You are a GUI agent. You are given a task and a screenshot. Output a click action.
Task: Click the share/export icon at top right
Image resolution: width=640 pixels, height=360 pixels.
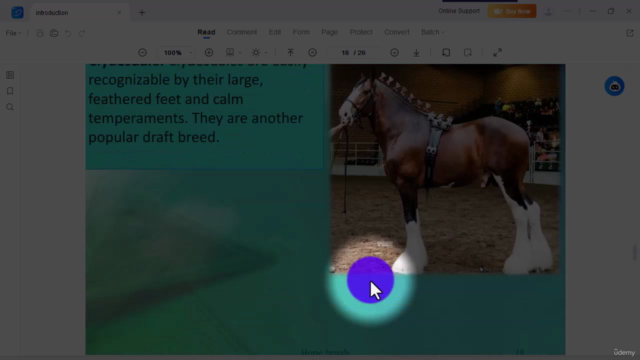click(x=630, y=33)
